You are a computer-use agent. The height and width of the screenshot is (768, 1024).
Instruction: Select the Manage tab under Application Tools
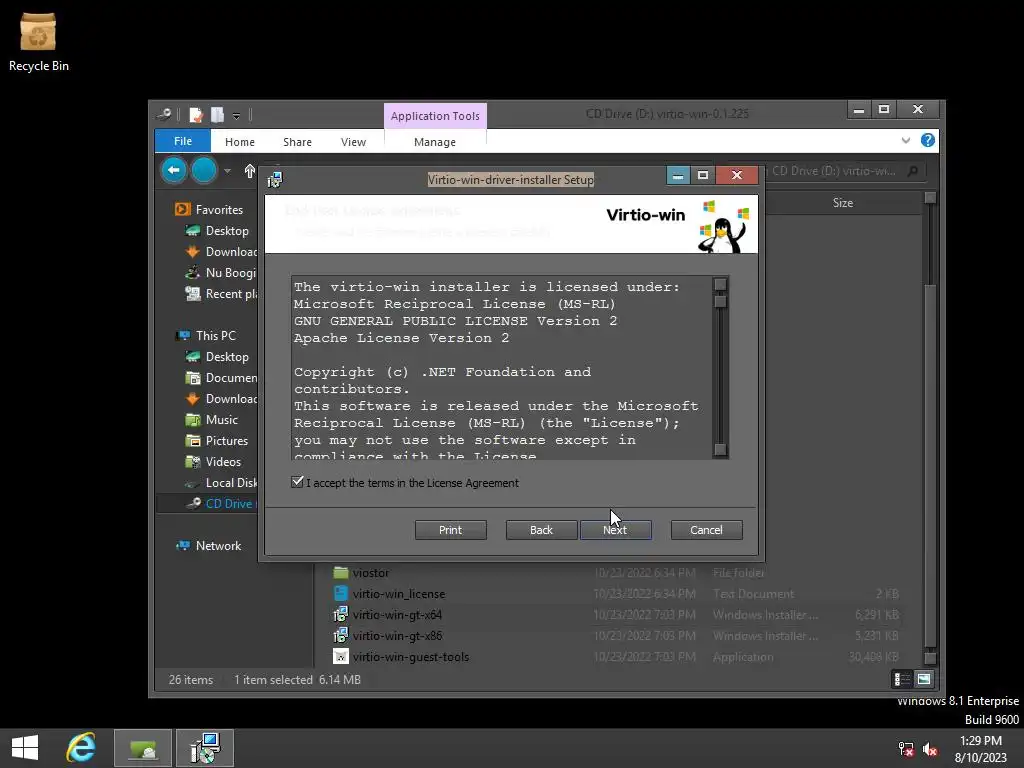[435, 142]
